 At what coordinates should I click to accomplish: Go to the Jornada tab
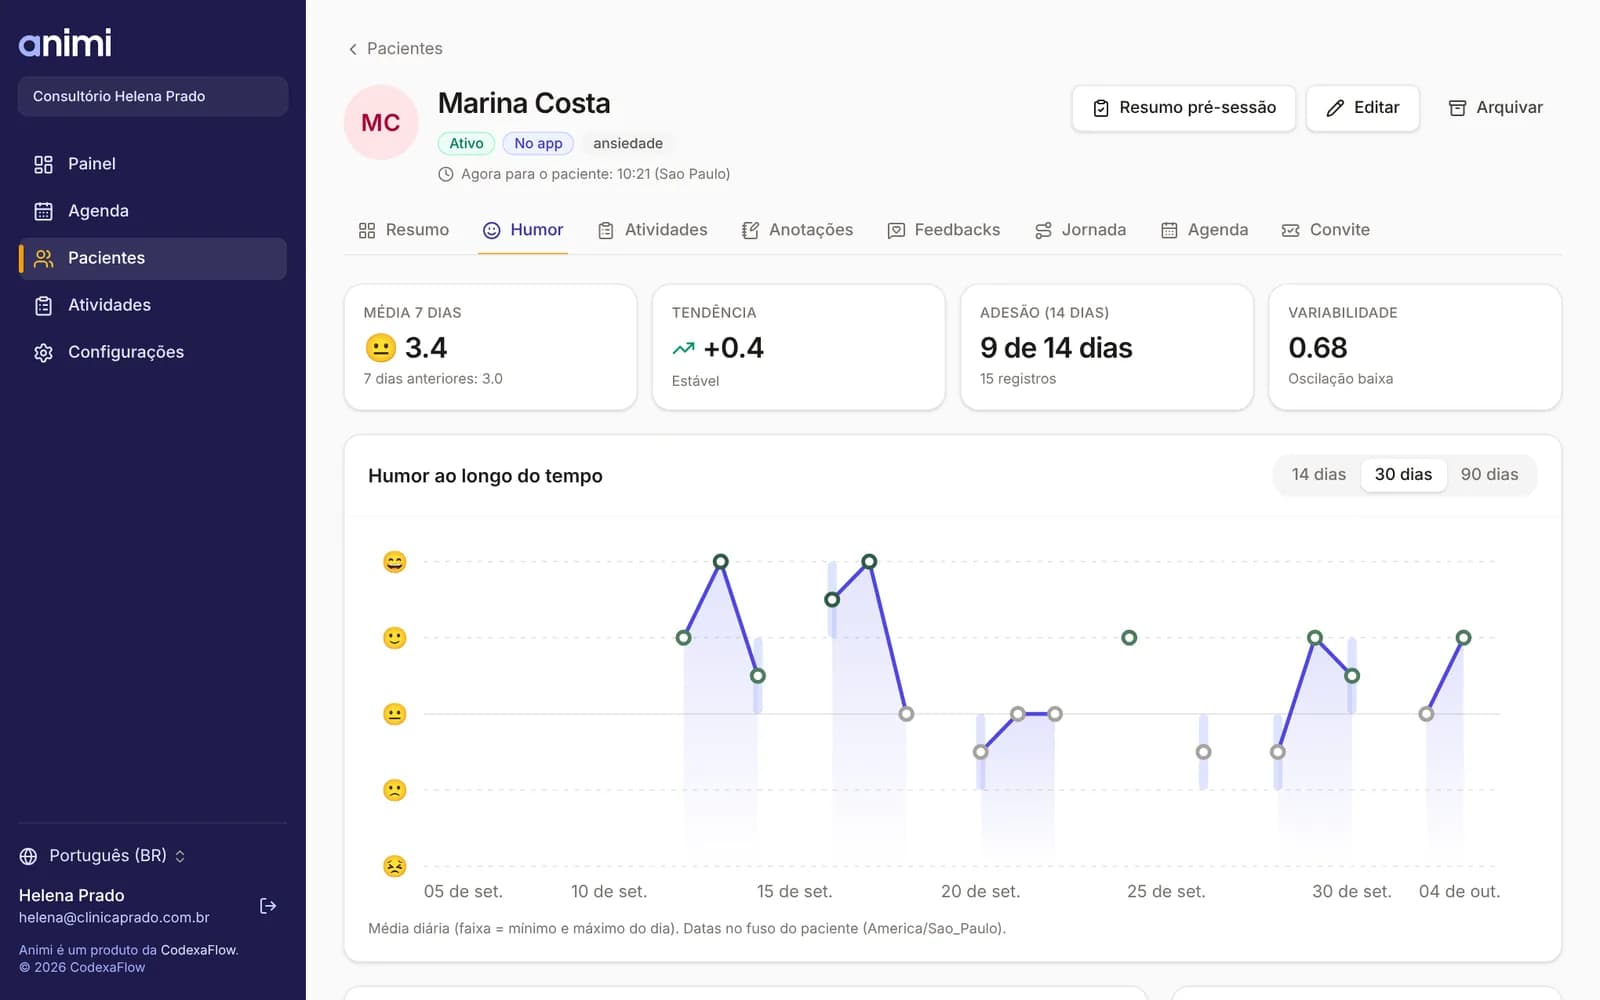click(1080, 230)
